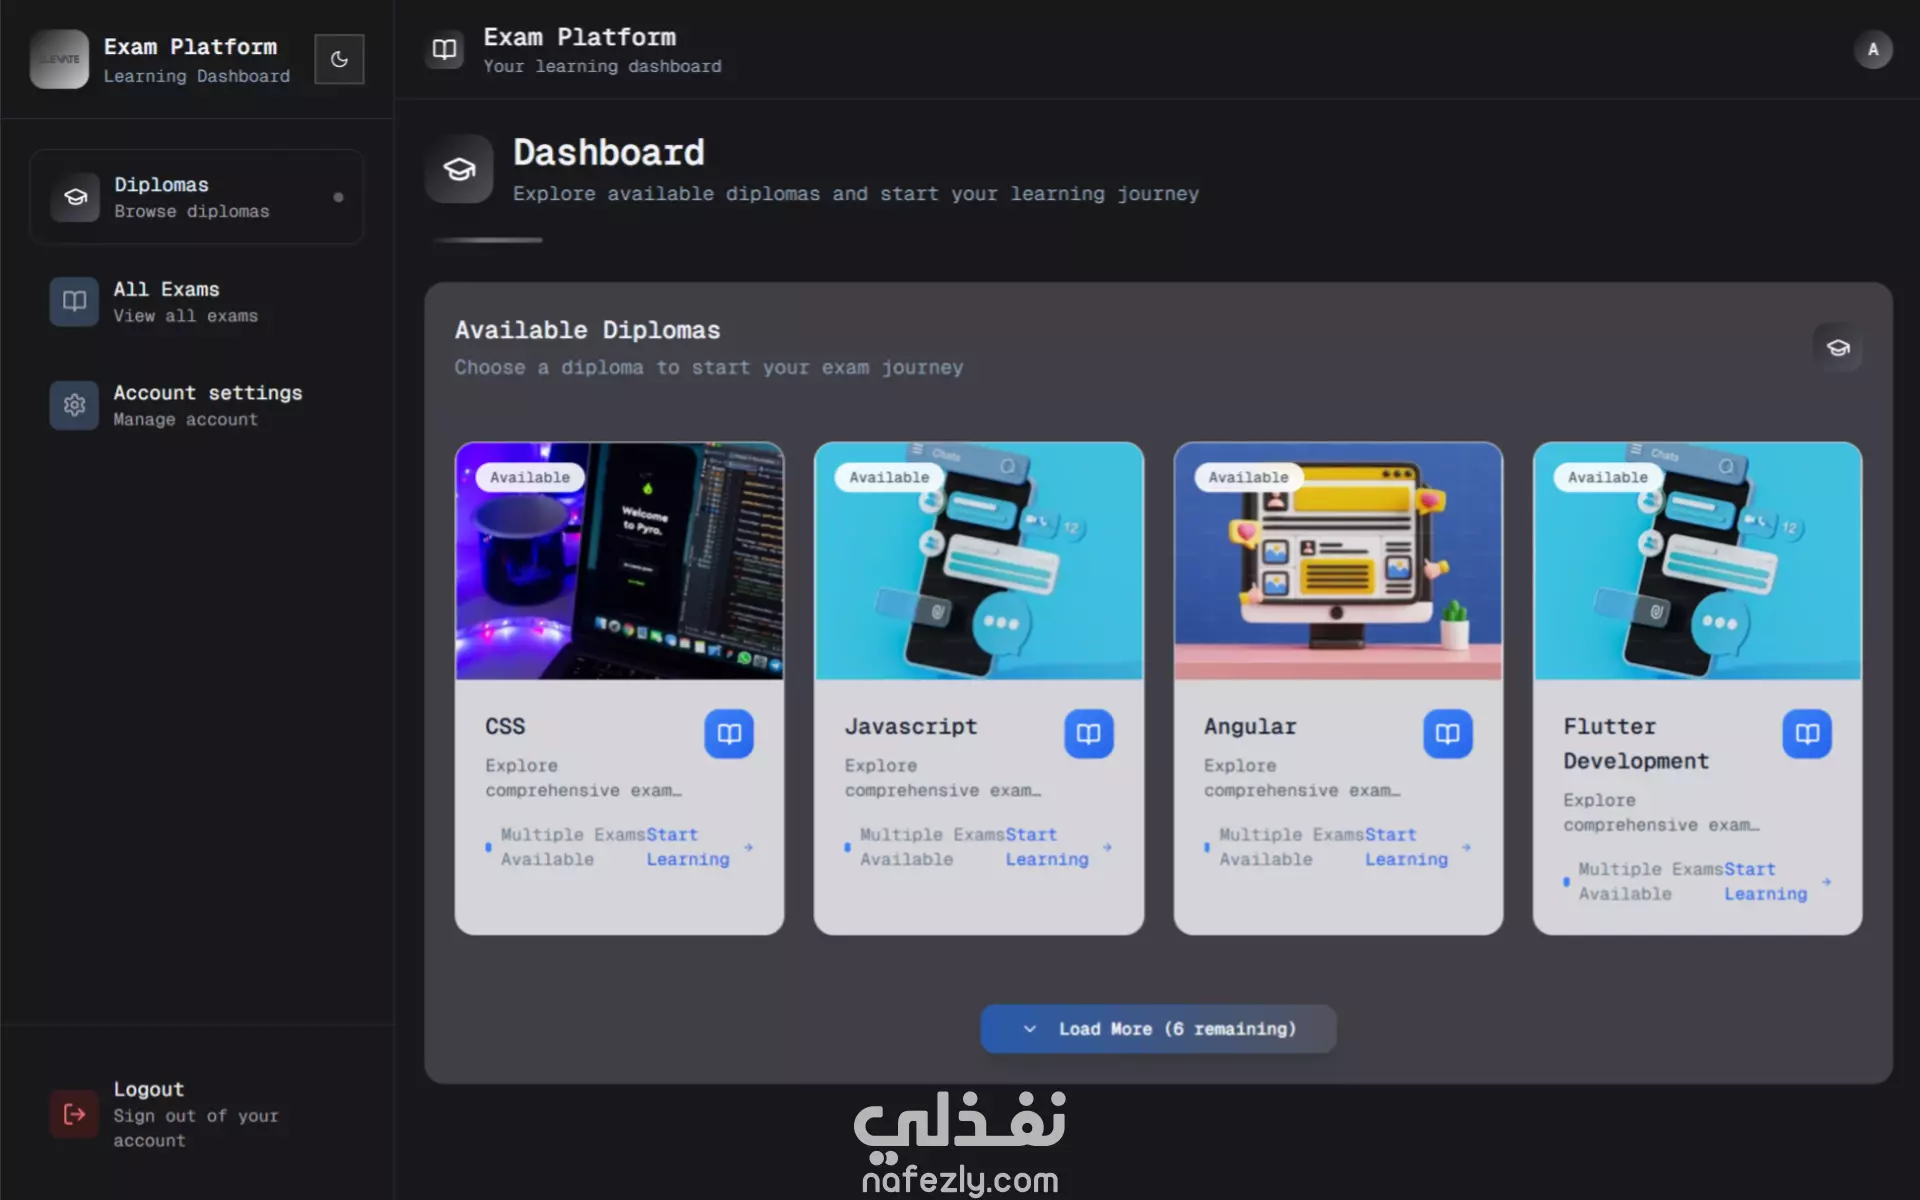The image size is (1920, 1200).
Task: Click the arrow next to Javascript Start Learning
Action: pyautogui.click(x=1107, y=847)
